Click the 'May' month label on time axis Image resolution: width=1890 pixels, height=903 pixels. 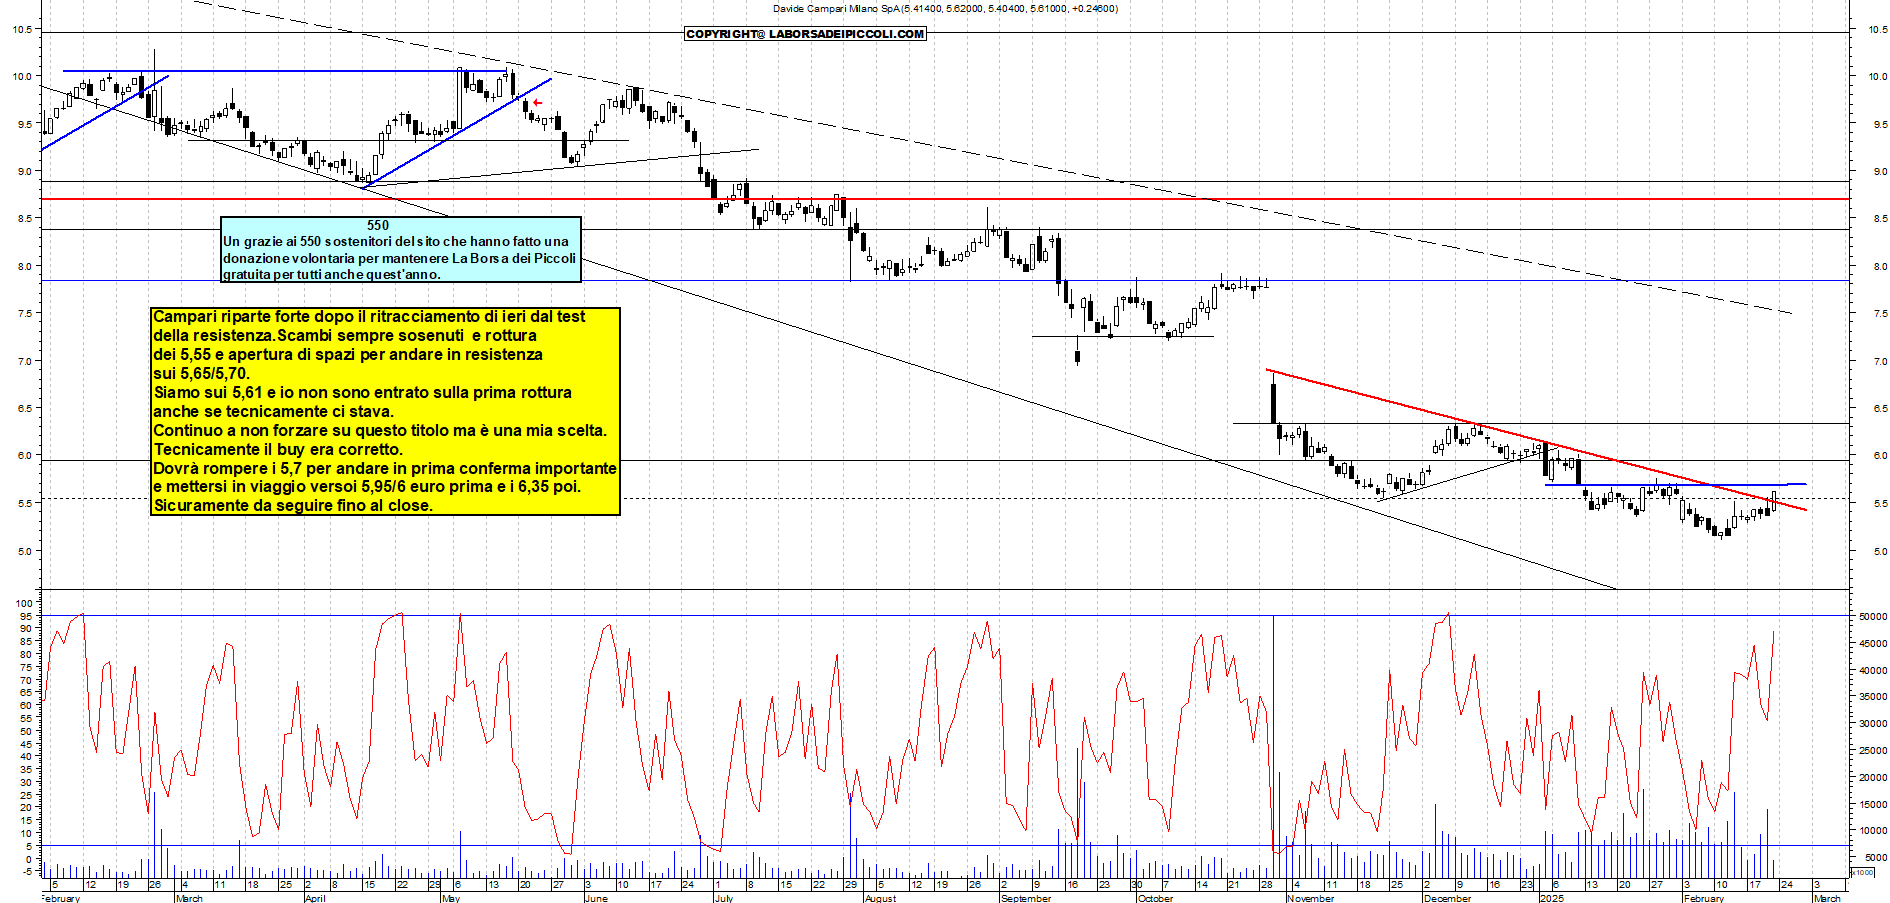click(x=450, y=898)
